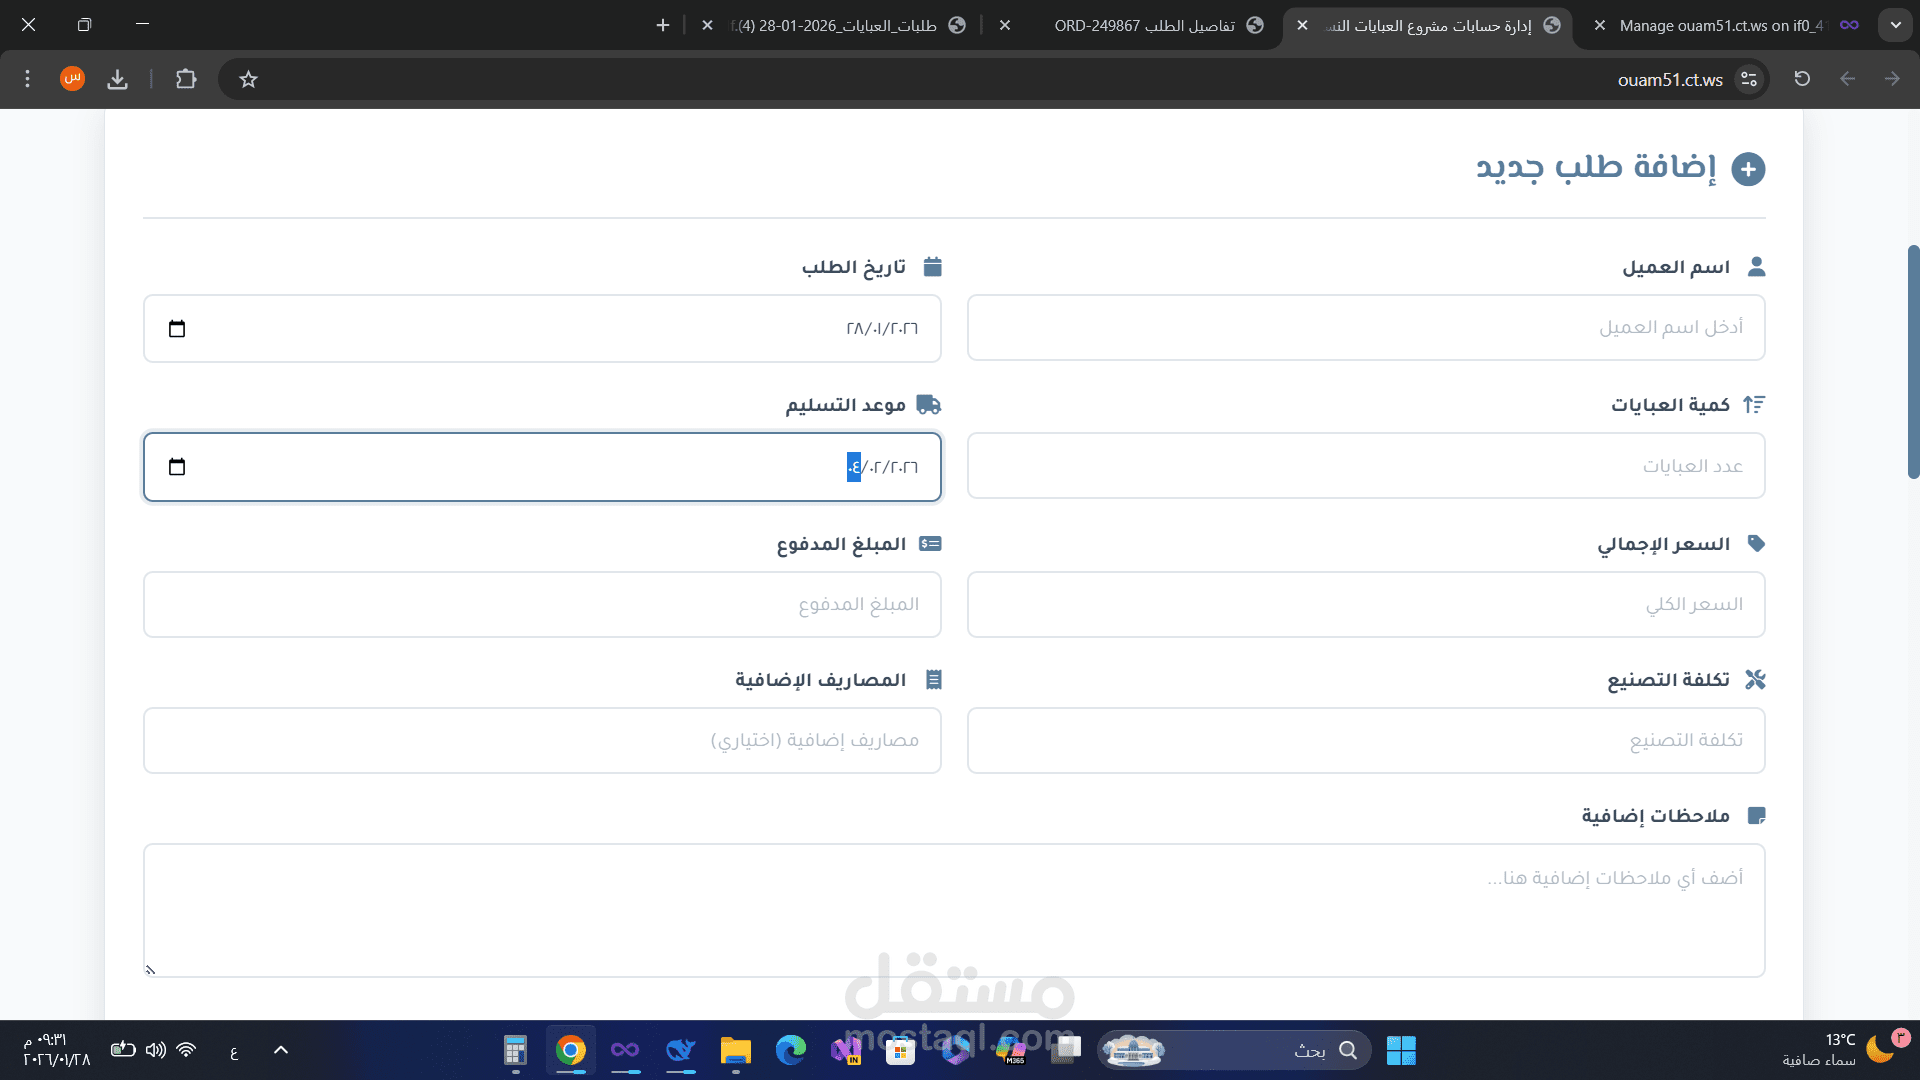The image size is (1920, 1080).
Task: Click the customer name input field
Action: click(x=1365, y=328)
